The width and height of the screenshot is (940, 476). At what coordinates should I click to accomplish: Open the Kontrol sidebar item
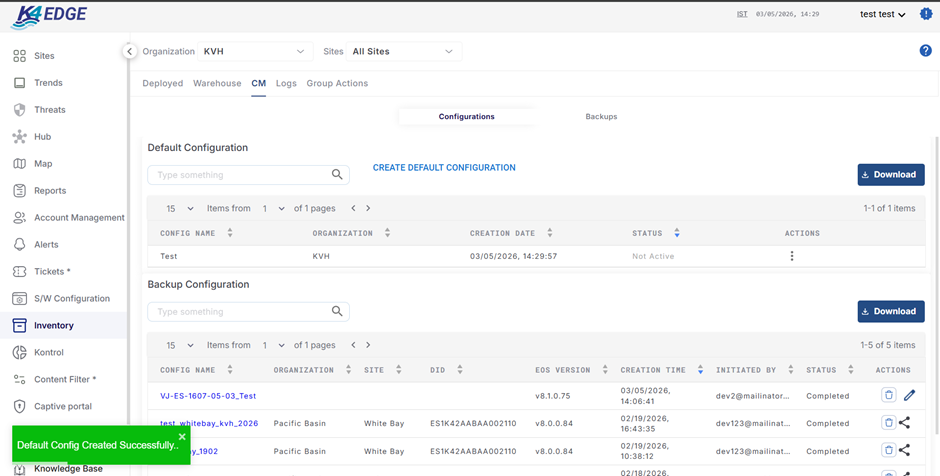click(49, 353)
